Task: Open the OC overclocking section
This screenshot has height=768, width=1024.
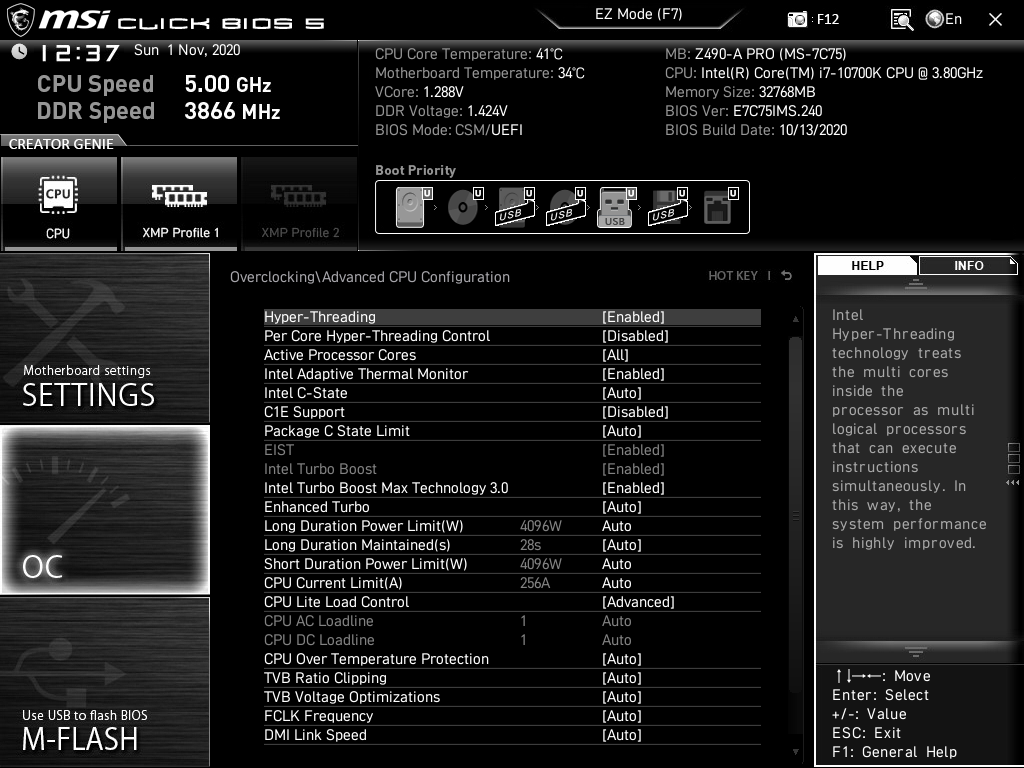Action: tap(105, 509)
